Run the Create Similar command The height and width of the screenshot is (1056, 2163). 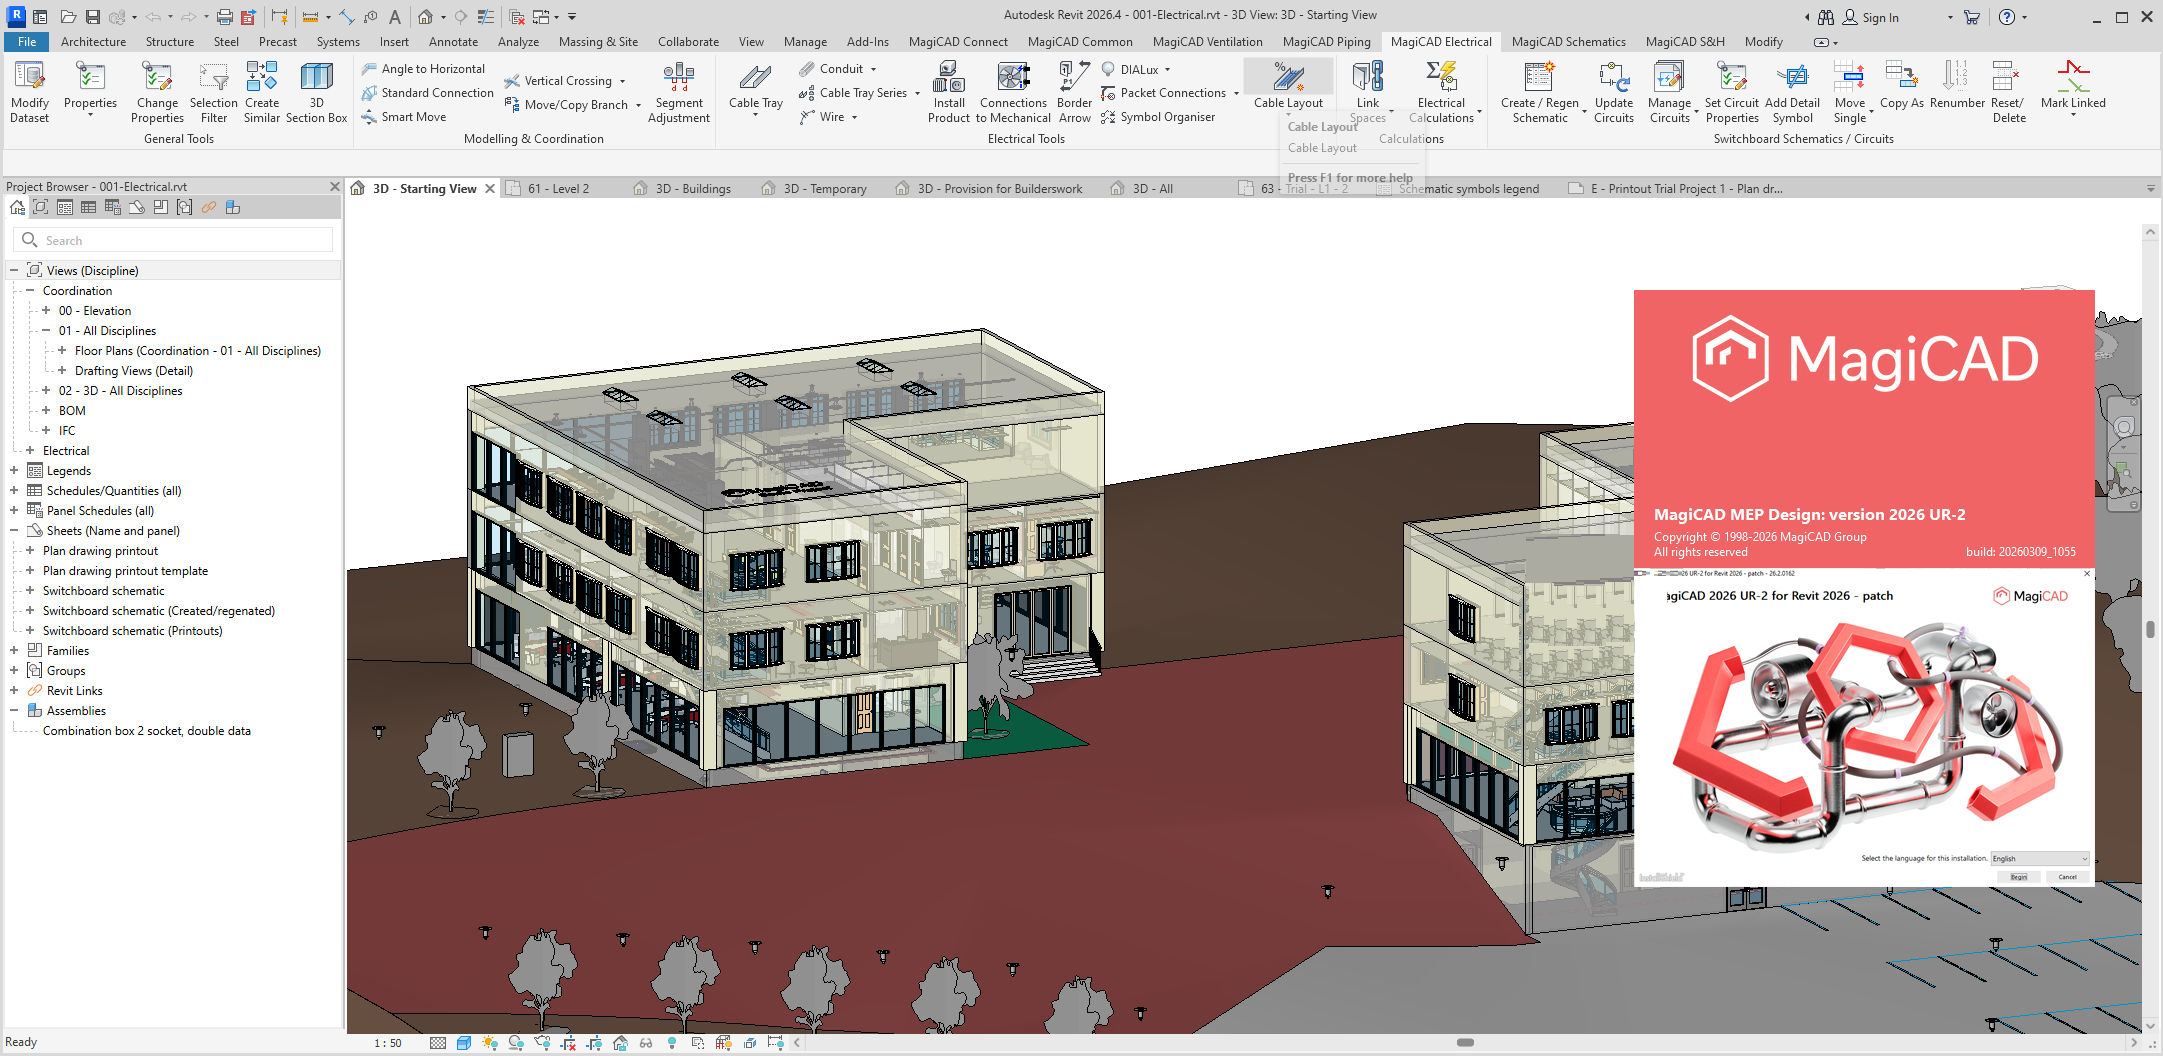pos(262,91)
